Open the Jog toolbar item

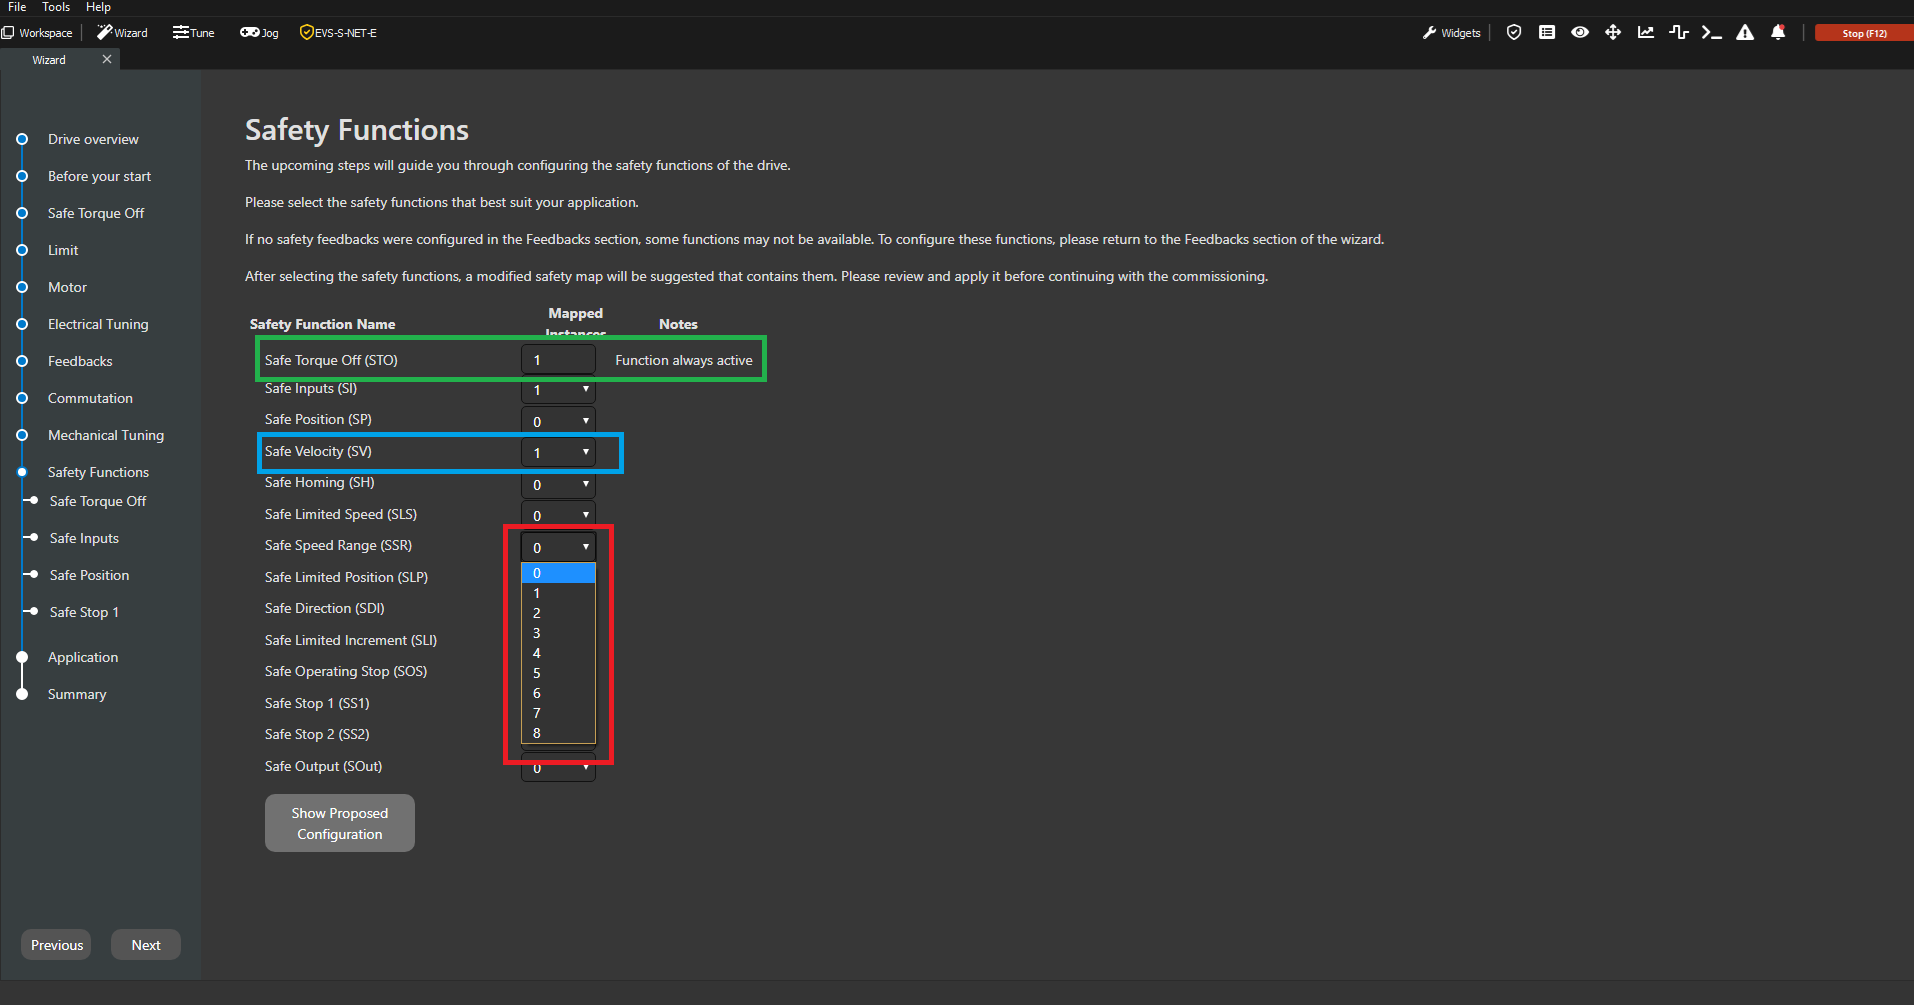(259, 33)
